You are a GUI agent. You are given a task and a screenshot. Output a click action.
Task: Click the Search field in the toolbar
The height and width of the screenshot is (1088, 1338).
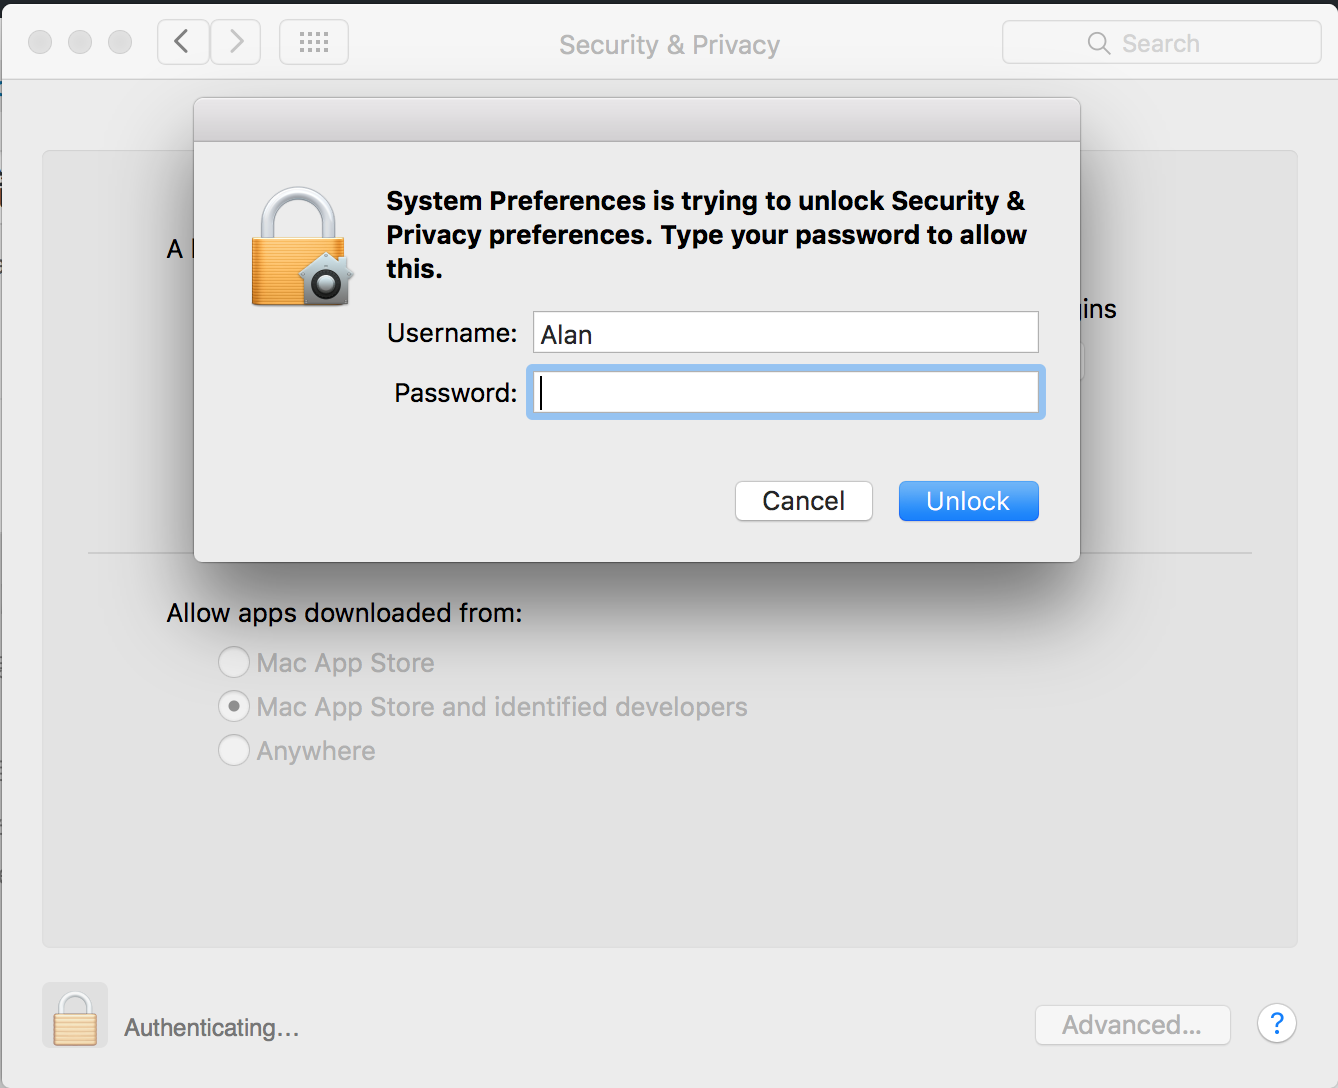coord(1161,43)
